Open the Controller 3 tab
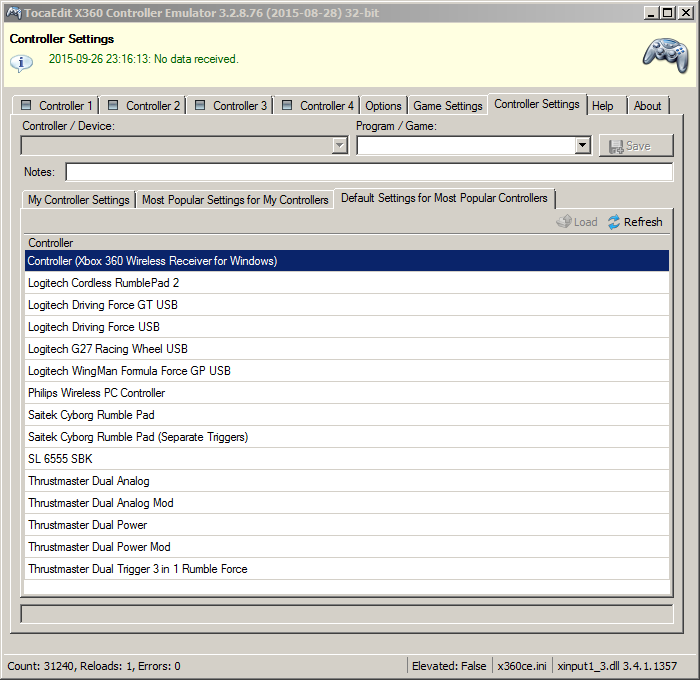Image resolution: width=700 pixels, height=680 pixels. (230, 106)
